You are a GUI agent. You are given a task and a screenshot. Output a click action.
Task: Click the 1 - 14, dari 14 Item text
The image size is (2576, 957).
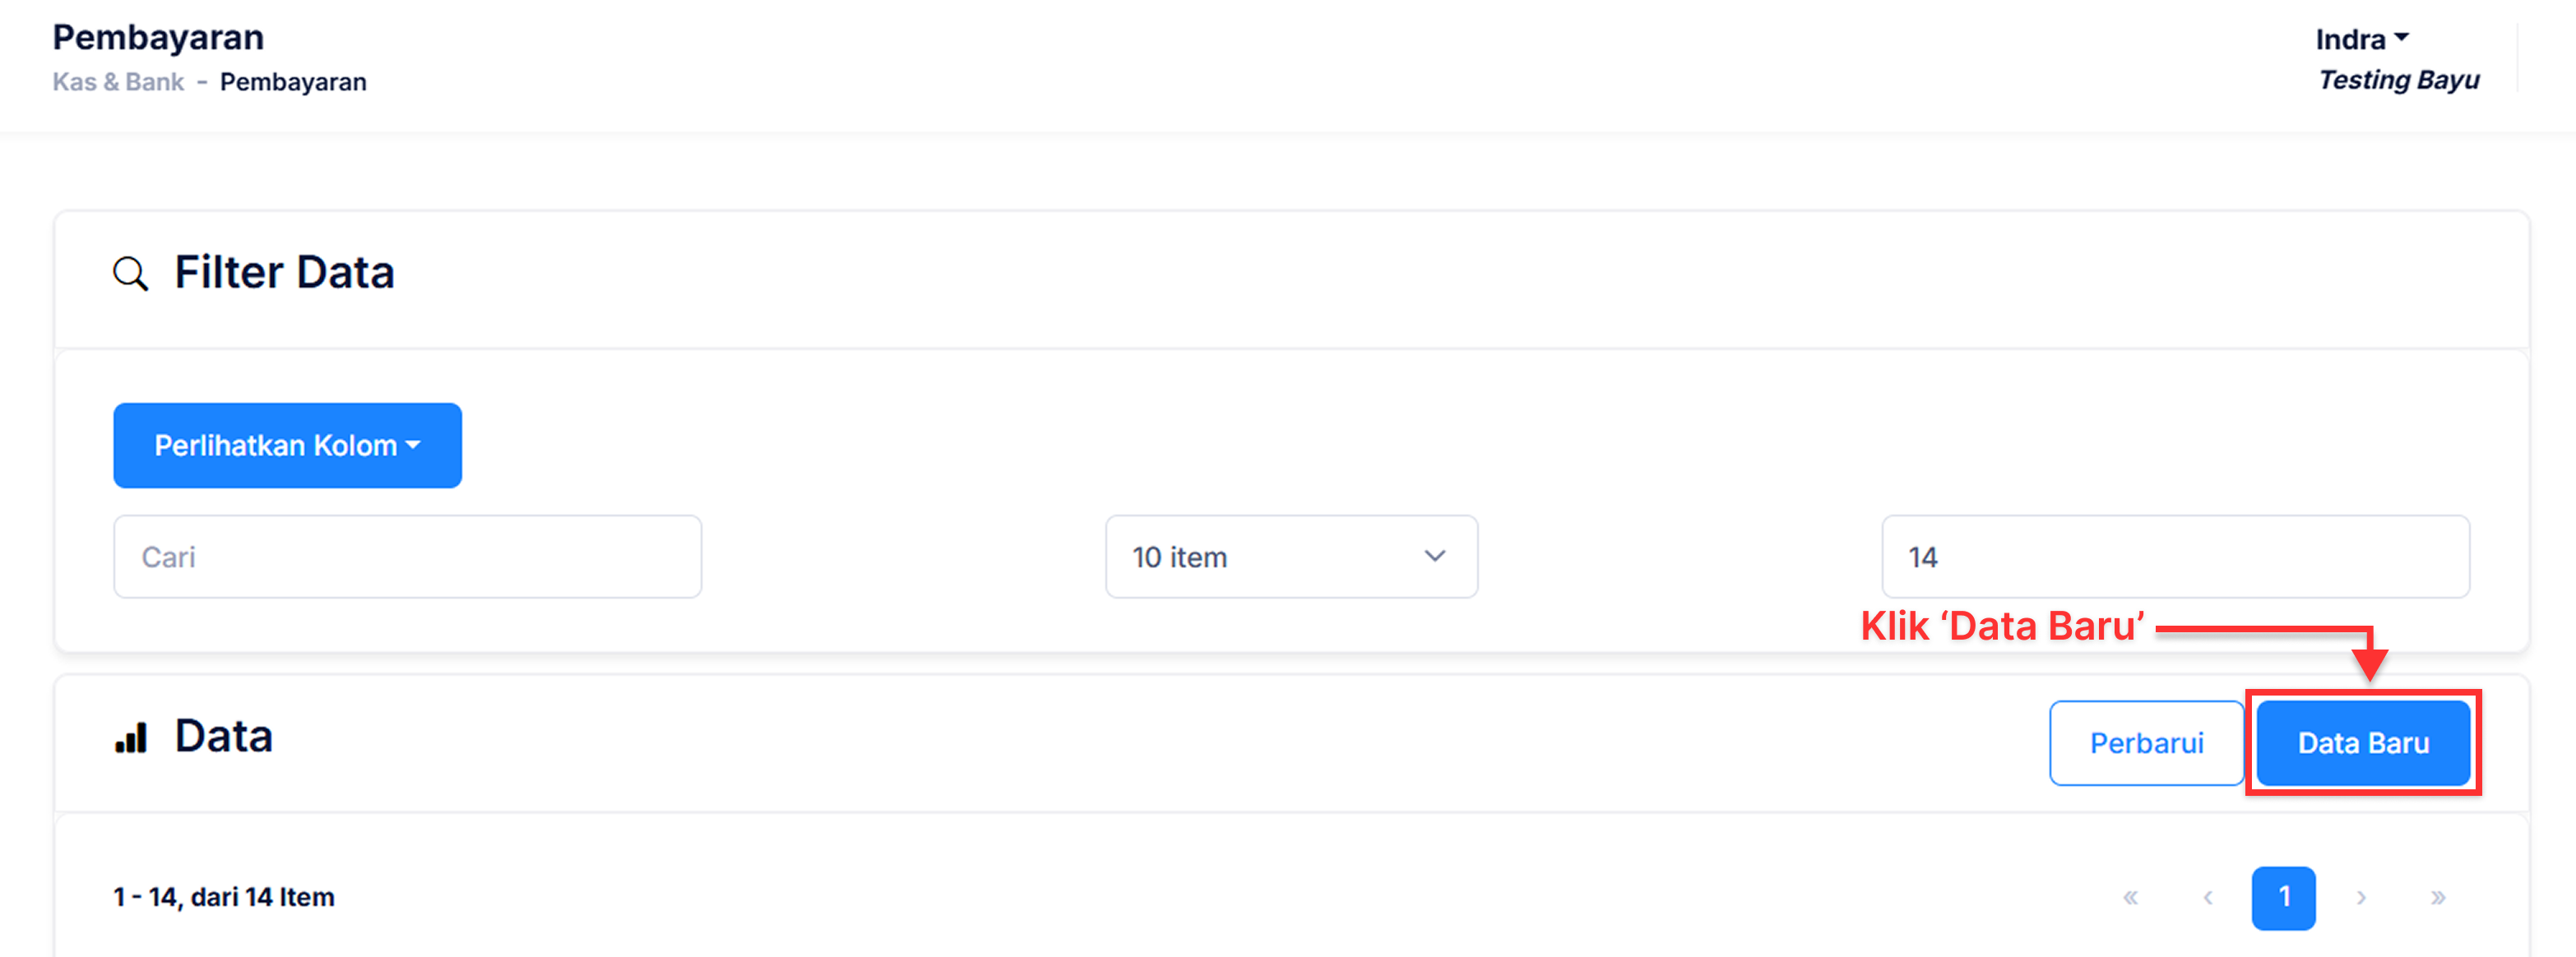click(224, 897)
